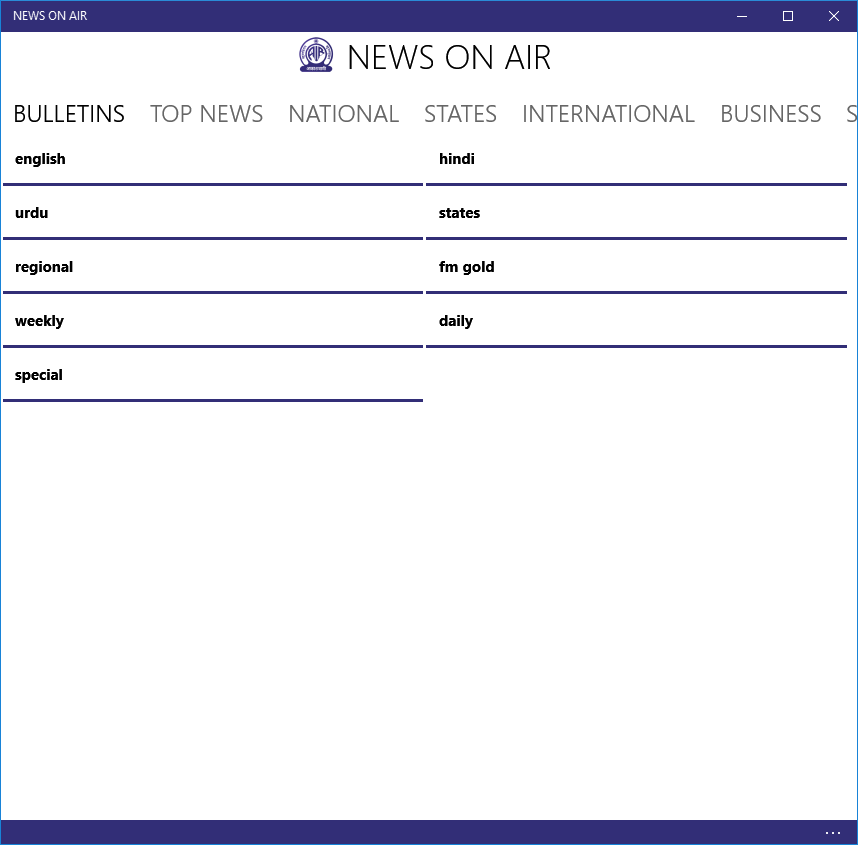Select the fm gold bulletins entry
858x845 pixels.
636,268
